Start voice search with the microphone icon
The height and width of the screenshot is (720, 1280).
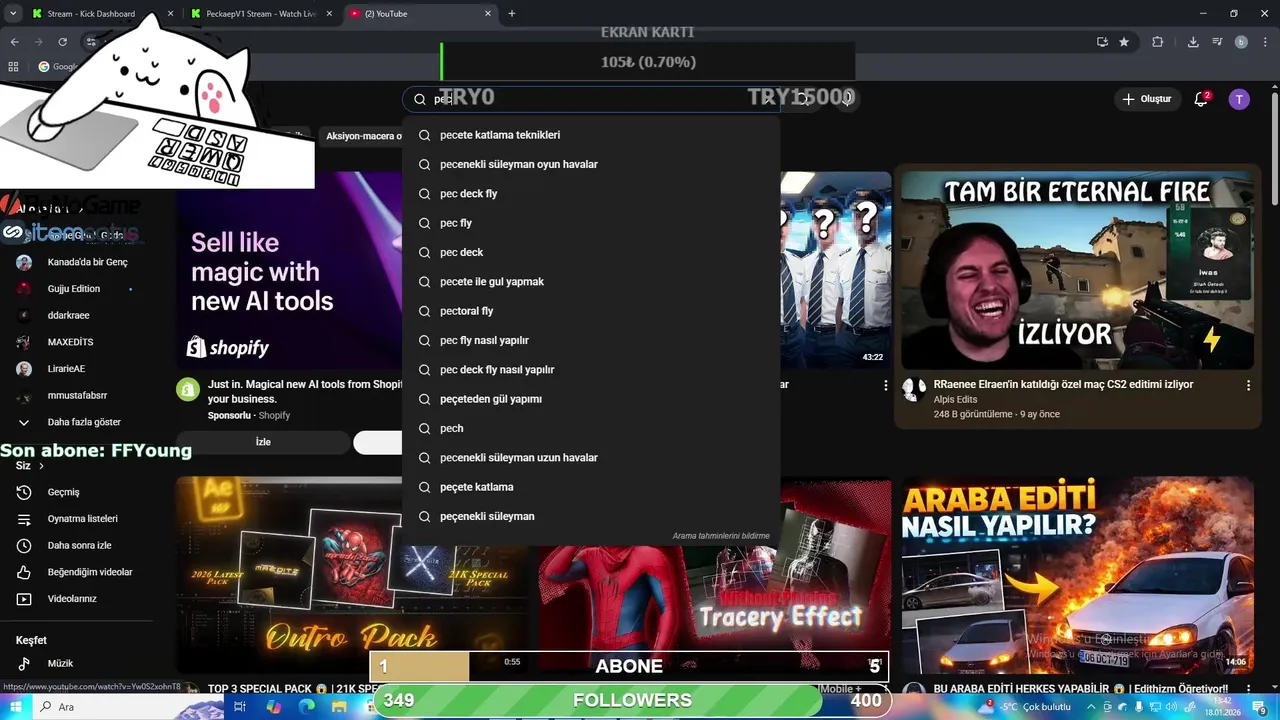(x=847, y=98)
